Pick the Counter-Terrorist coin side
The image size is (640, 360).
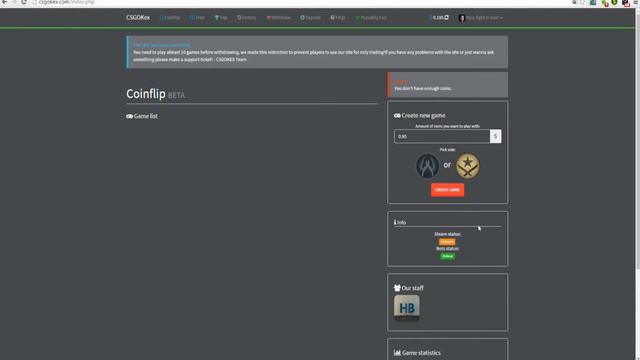[x=427, y=166]
